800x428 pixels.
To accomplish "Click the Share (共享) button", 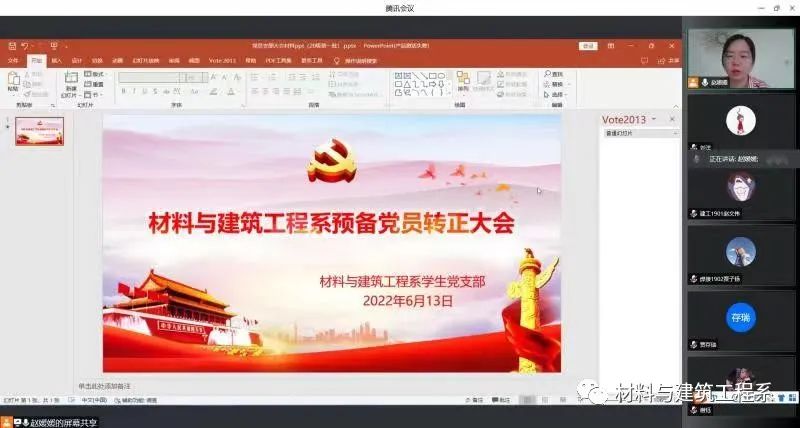I will (669, 61).
